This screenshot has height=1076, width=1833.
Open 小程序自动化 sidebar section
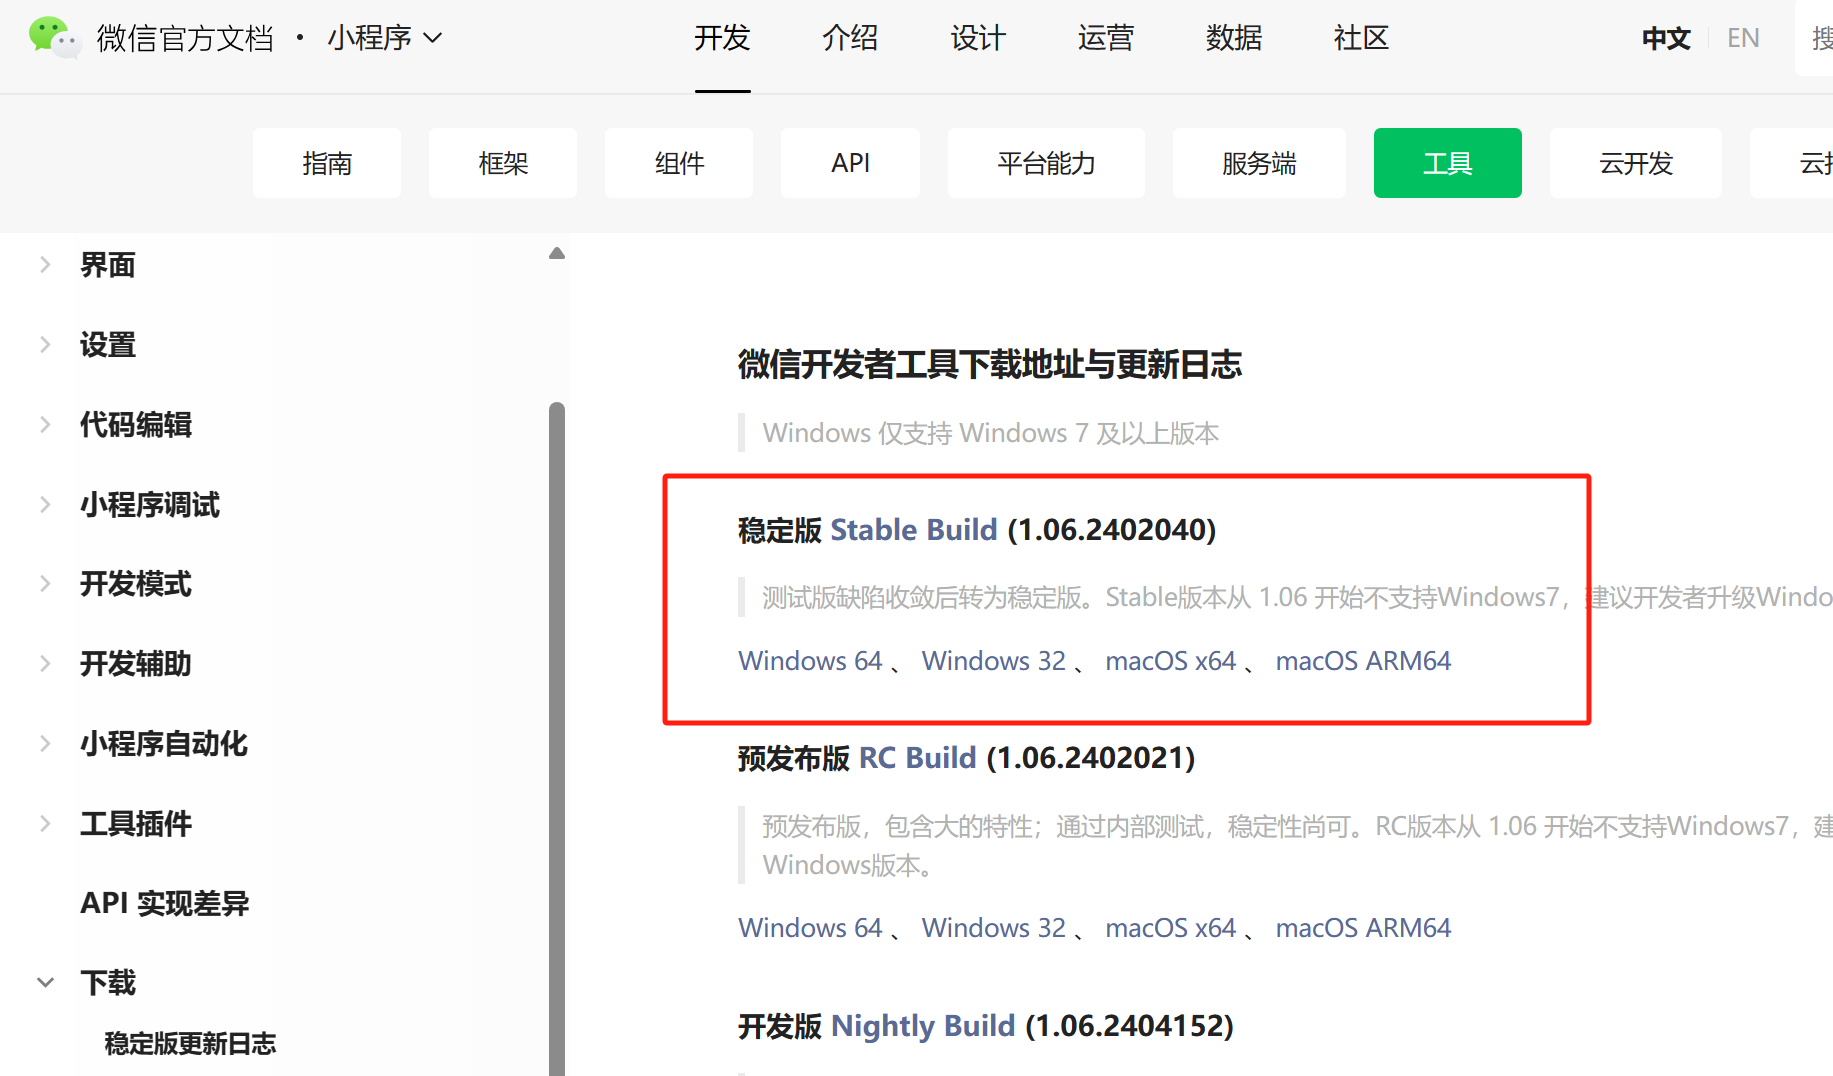164,744
